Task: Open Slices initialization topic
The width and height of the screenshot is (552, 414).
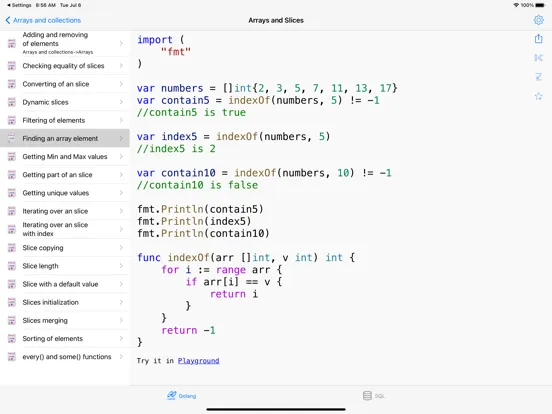Action: coord(65,302)
